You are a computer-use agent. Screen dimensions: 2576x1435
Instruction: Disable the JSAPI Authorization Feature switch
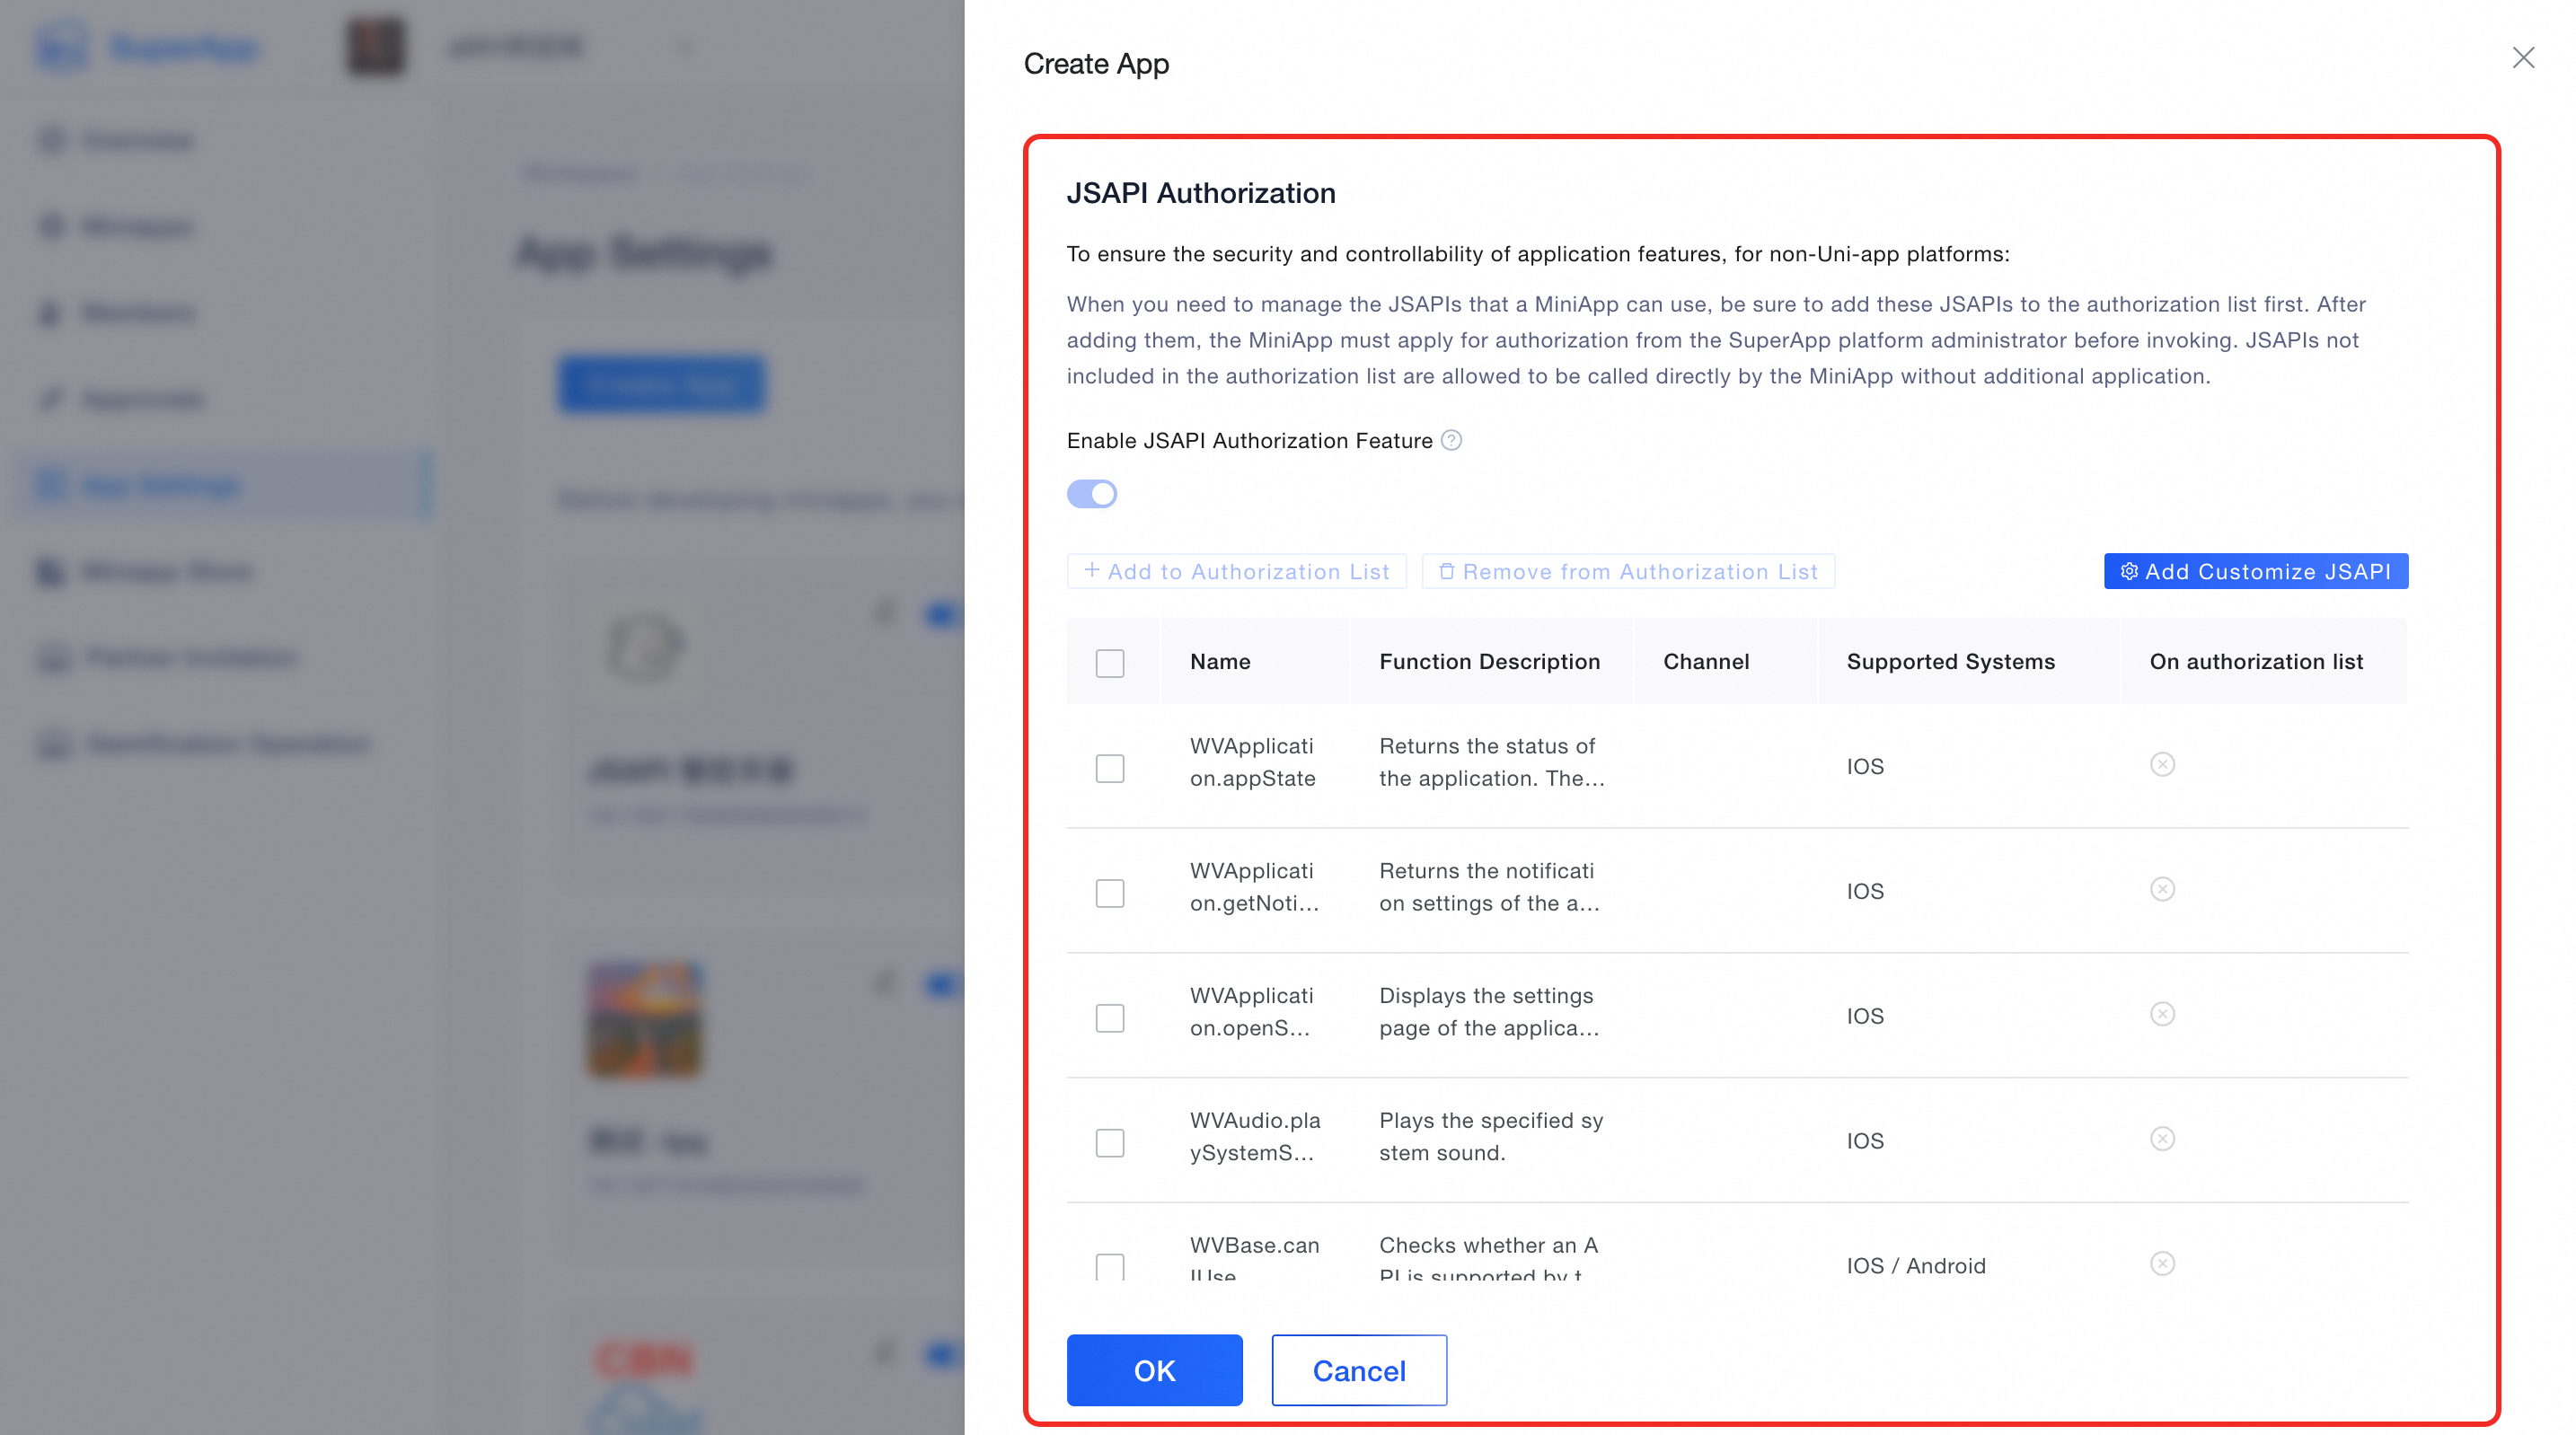1092,494
